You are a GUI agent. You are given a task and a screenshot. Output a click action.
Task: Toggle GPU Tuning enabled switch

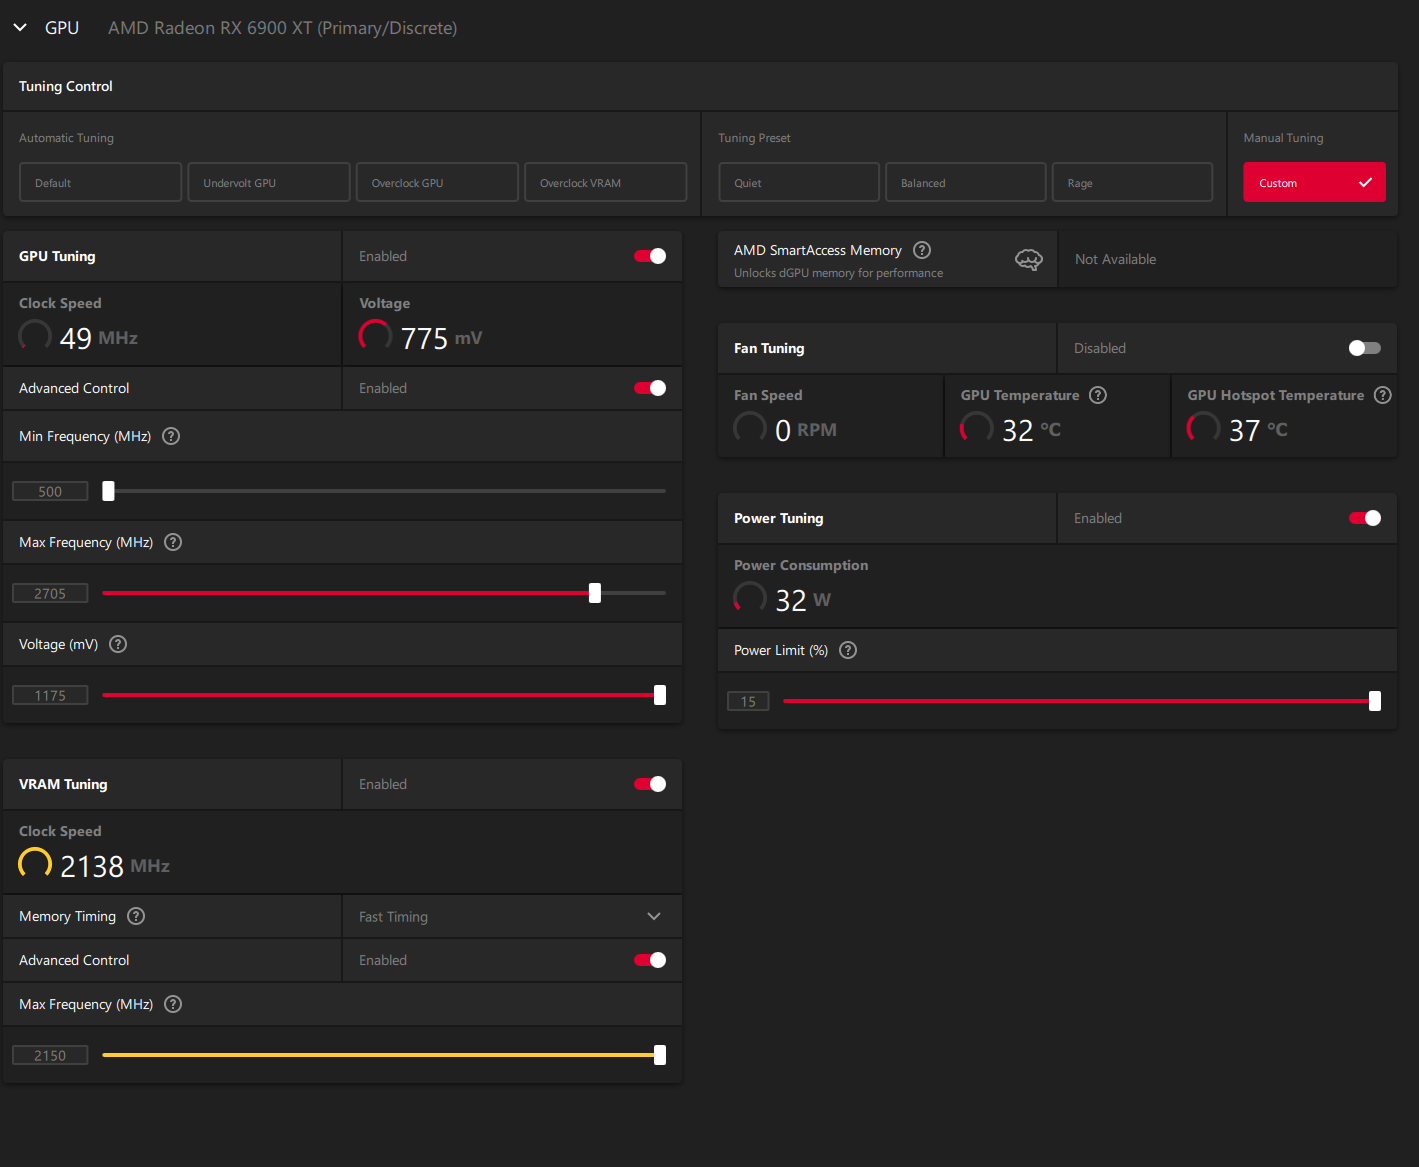point(650,256)
